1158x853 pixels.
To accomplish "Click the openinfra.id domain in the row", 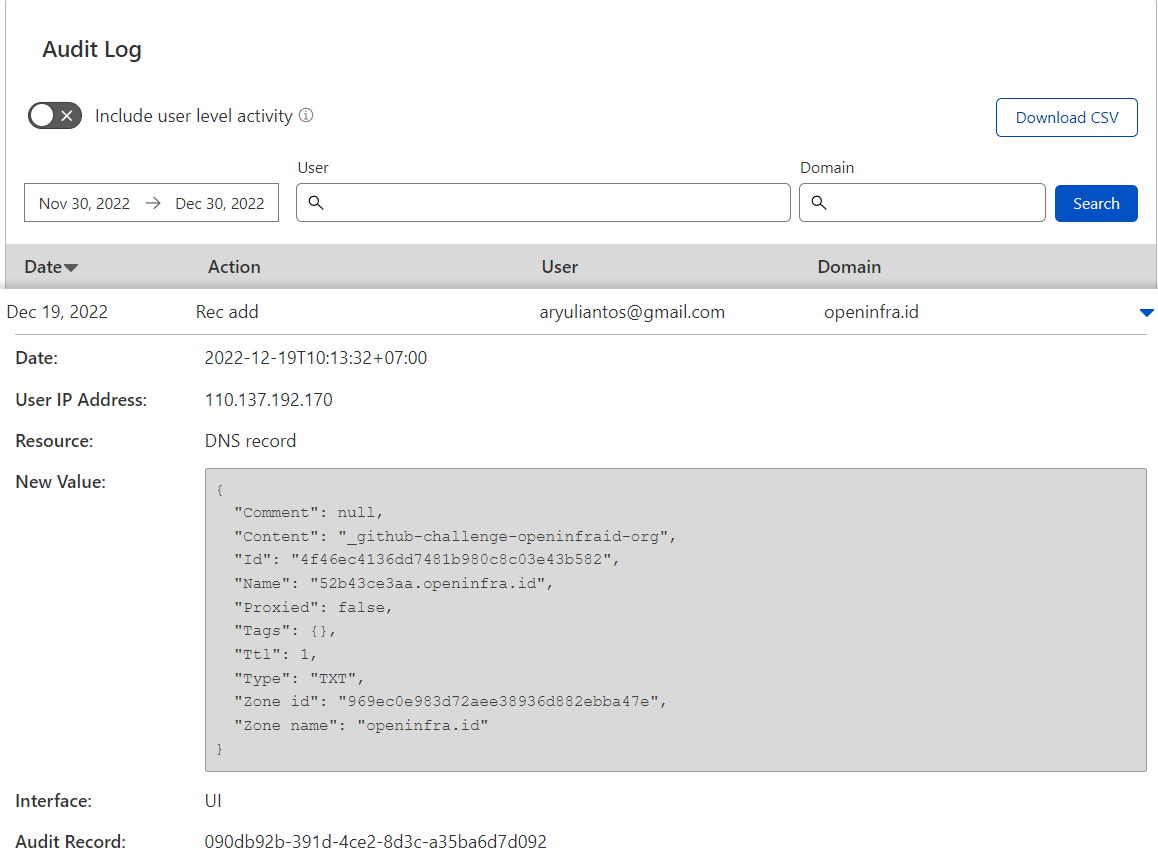I will 870,312.
